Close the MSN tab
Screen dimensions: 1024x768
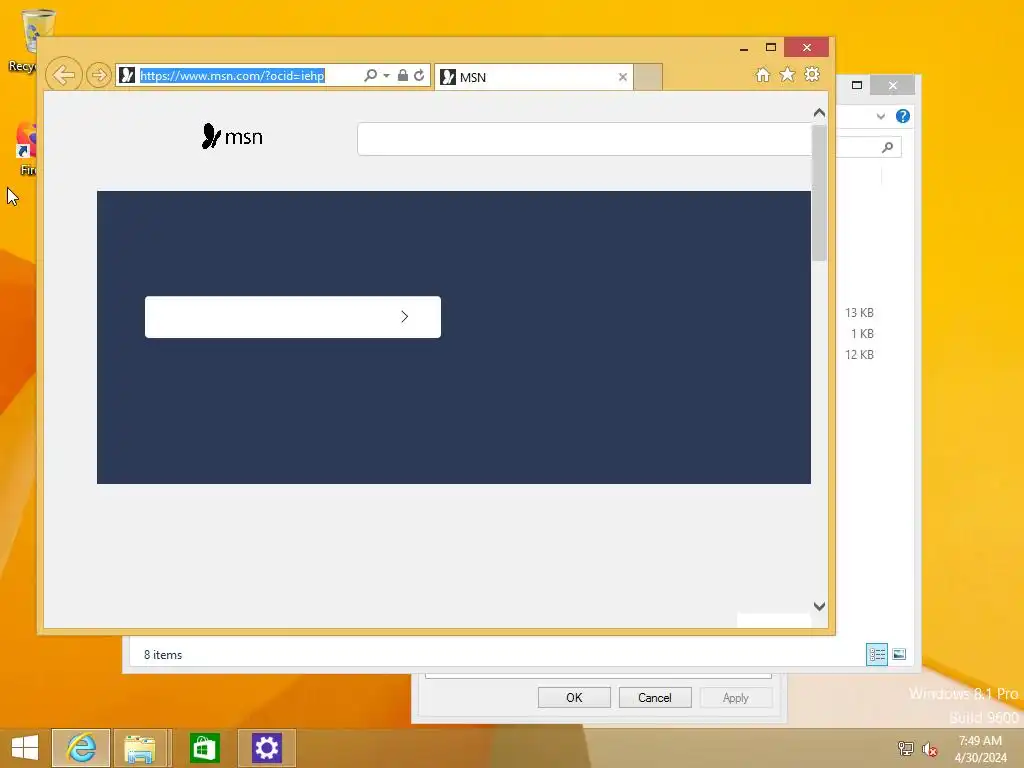point(622,77)
